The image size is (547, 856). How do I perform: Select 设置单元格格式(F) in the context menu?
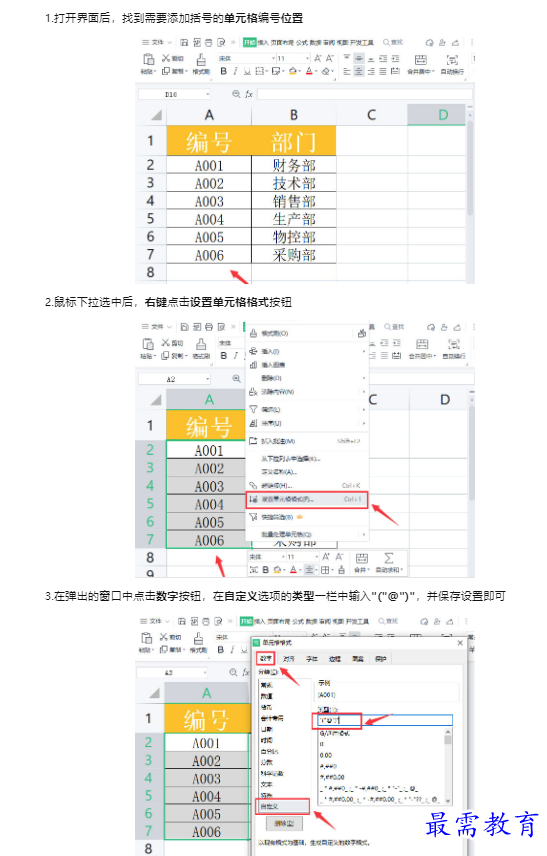307,499
